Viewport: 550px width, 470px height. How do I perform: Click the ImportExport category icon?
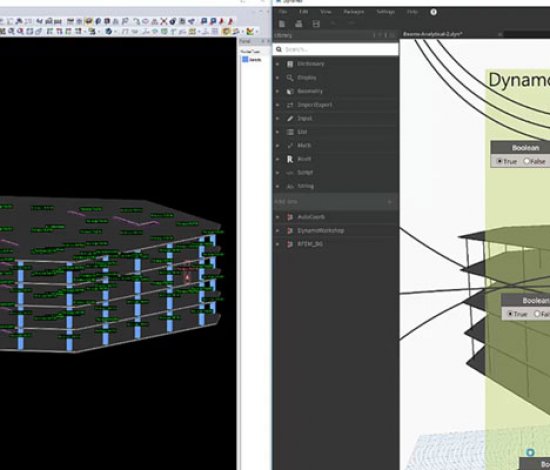(x=290, y=105)
